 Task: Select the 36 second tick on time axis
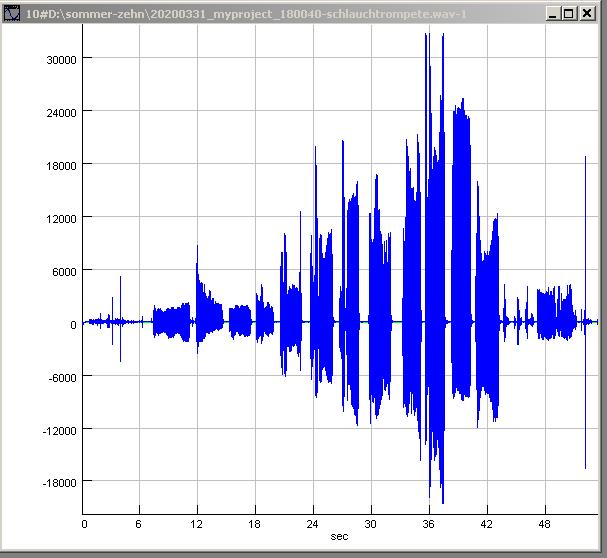click(x=428, y=524)
